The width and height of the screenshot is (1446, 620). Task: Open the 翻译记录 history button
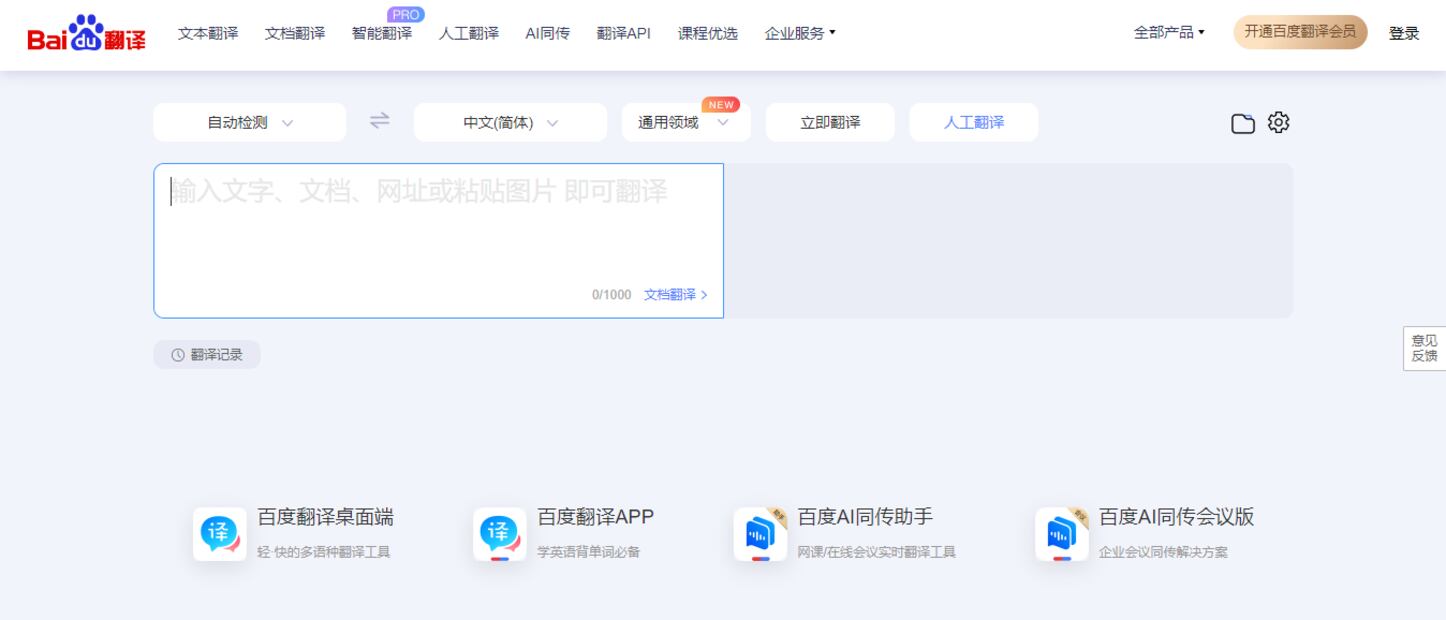(207, 355)
